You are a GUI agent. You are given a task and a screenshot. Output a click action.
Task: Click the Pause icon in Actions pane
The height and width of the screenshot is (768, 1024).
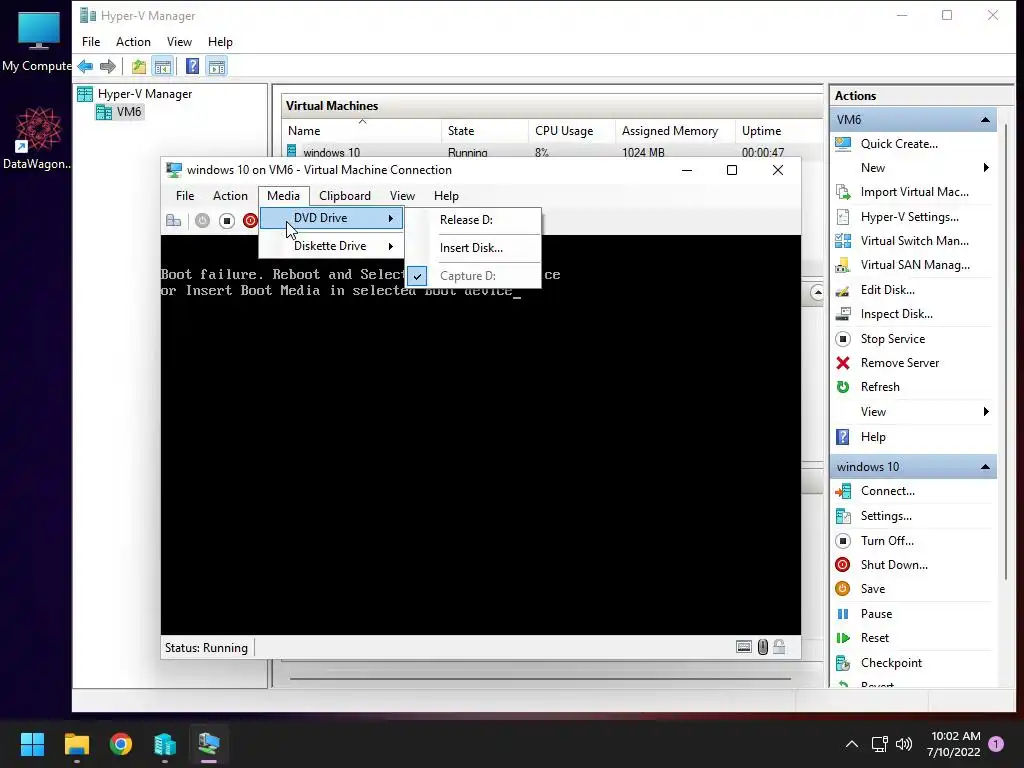(843, 614)
